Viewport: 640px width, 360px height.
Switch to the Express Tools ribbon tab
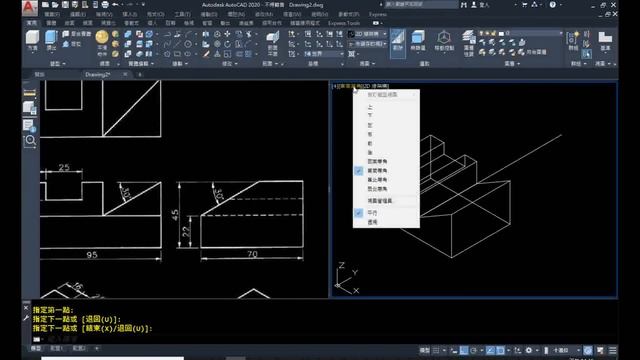click(x=344, y=23)
